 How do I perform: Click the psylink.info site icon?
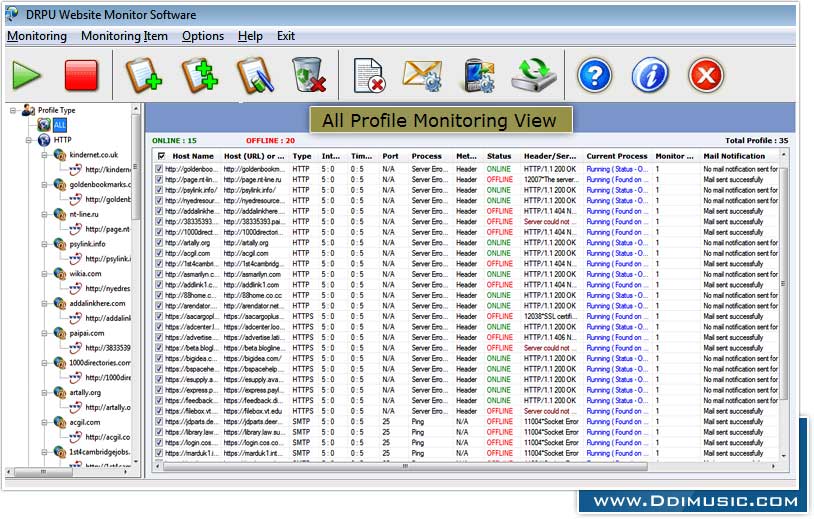coord(60,244)
